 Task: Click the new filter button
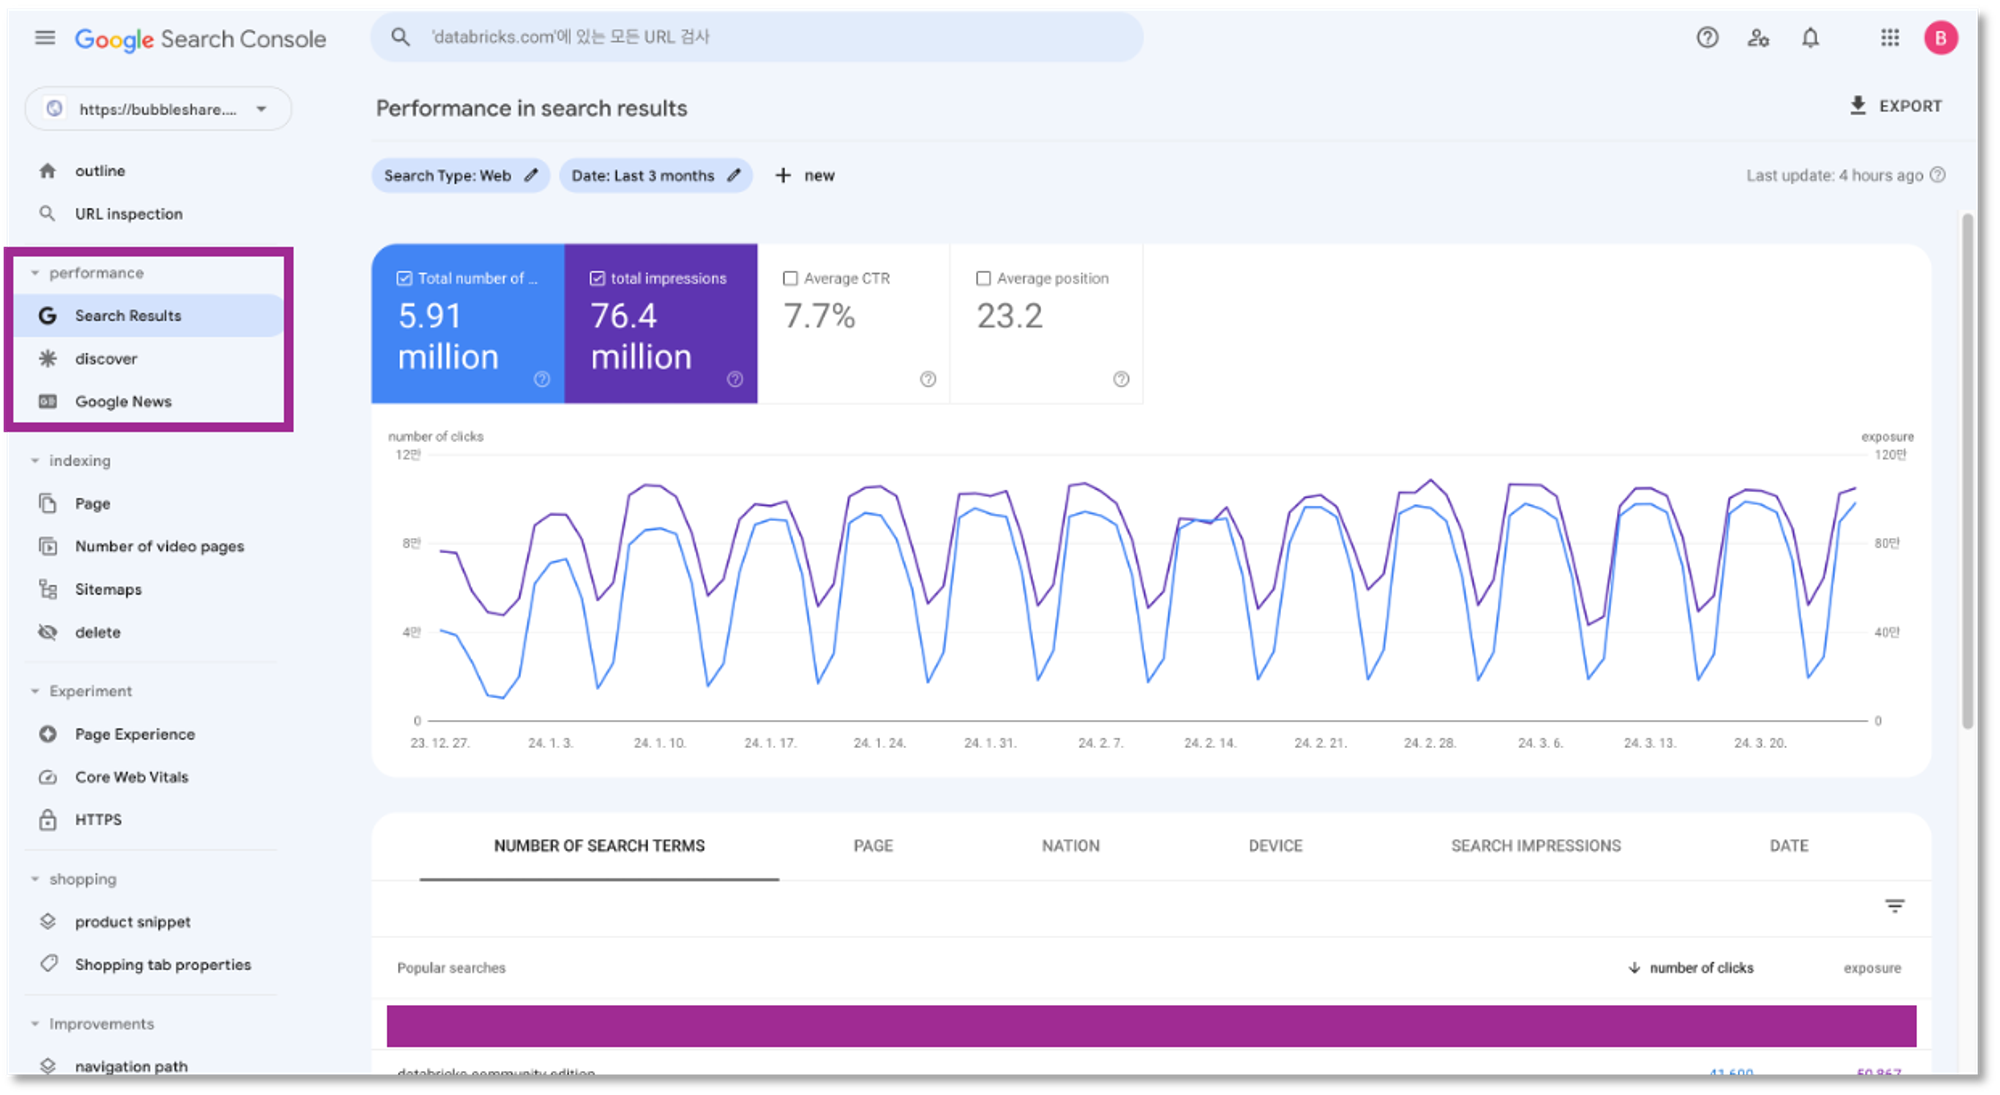pyautogui.click(x=805, y=175)
